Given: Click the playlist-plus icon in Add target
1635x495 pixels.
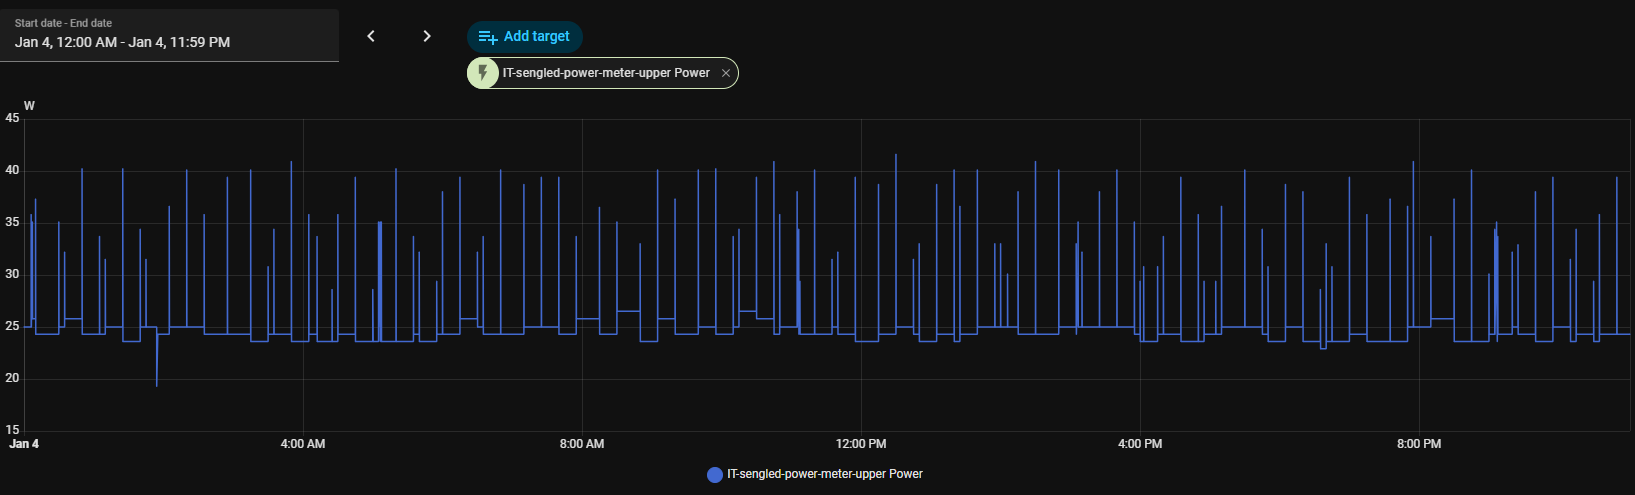Looking at the screenshot, I should pyautogui.click(x=488, y=37).
